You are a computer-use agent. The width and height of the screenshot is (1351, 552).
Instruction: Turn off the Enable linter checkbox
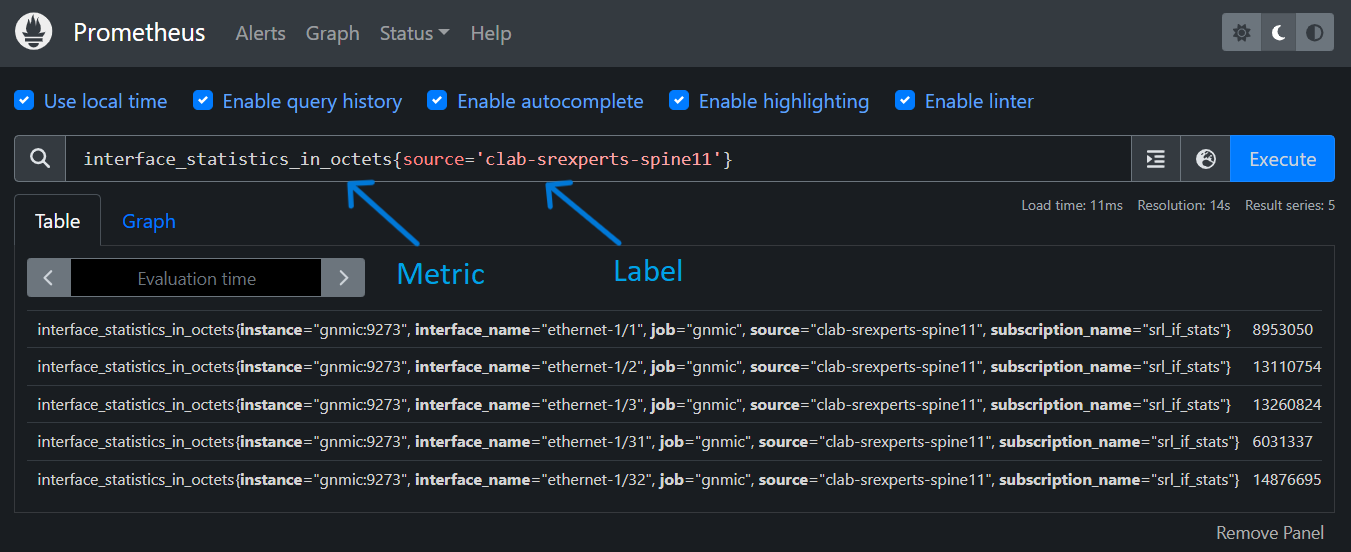coord(905,101)
